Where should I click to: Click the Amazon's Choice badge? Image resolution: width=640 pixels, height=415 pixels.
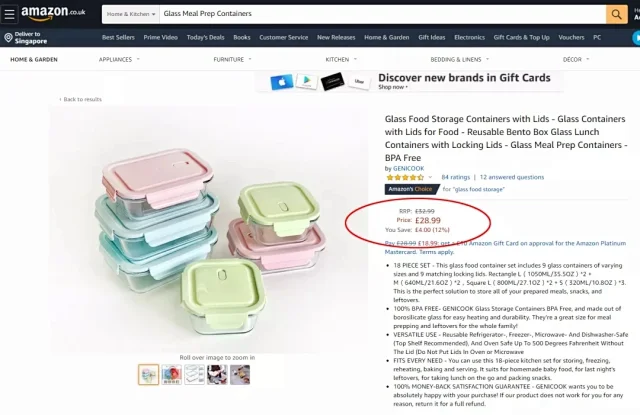click(x=411, y=189)
